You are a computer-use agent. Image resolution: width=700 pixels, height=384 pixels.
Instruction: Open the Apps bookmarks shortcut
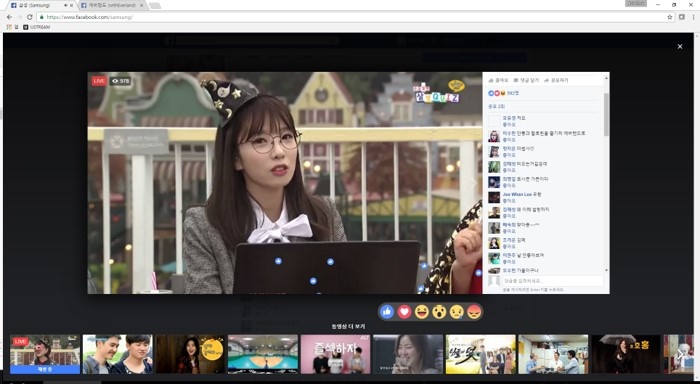(x=12, y=27)
